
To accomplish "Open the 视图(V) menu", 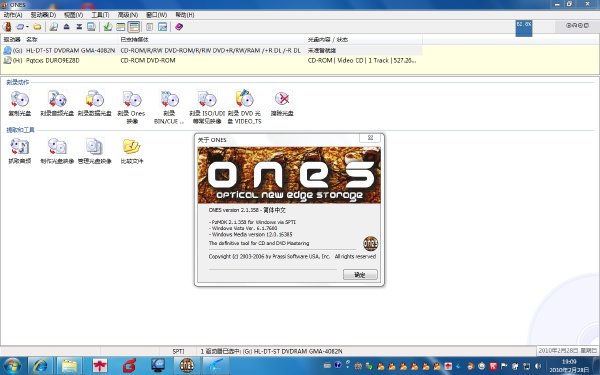I will tap(73, 15).
